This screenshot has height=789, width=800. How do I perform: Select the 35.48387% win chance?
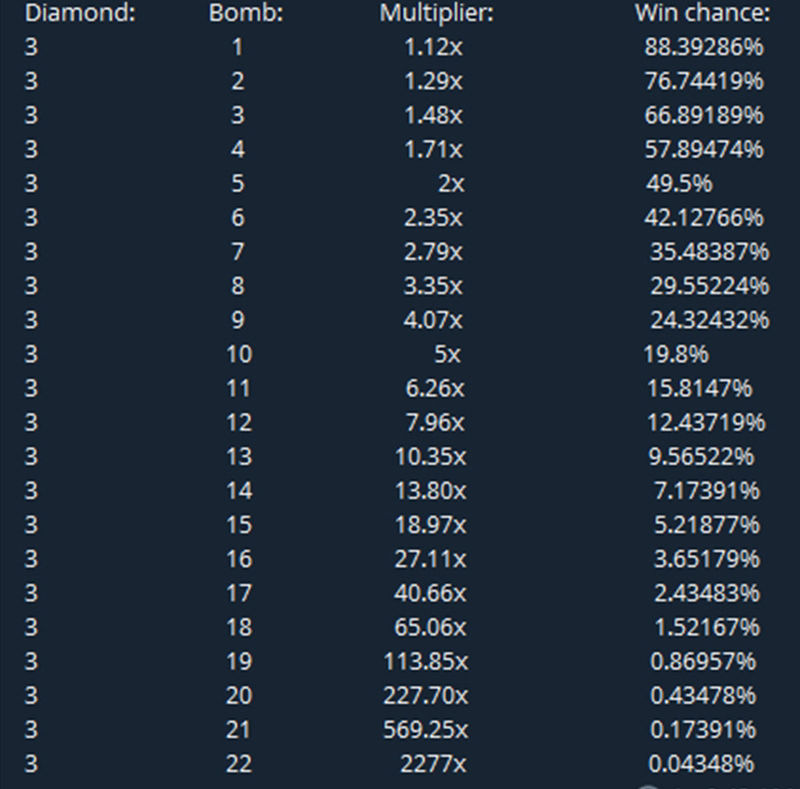pos(710,252)
